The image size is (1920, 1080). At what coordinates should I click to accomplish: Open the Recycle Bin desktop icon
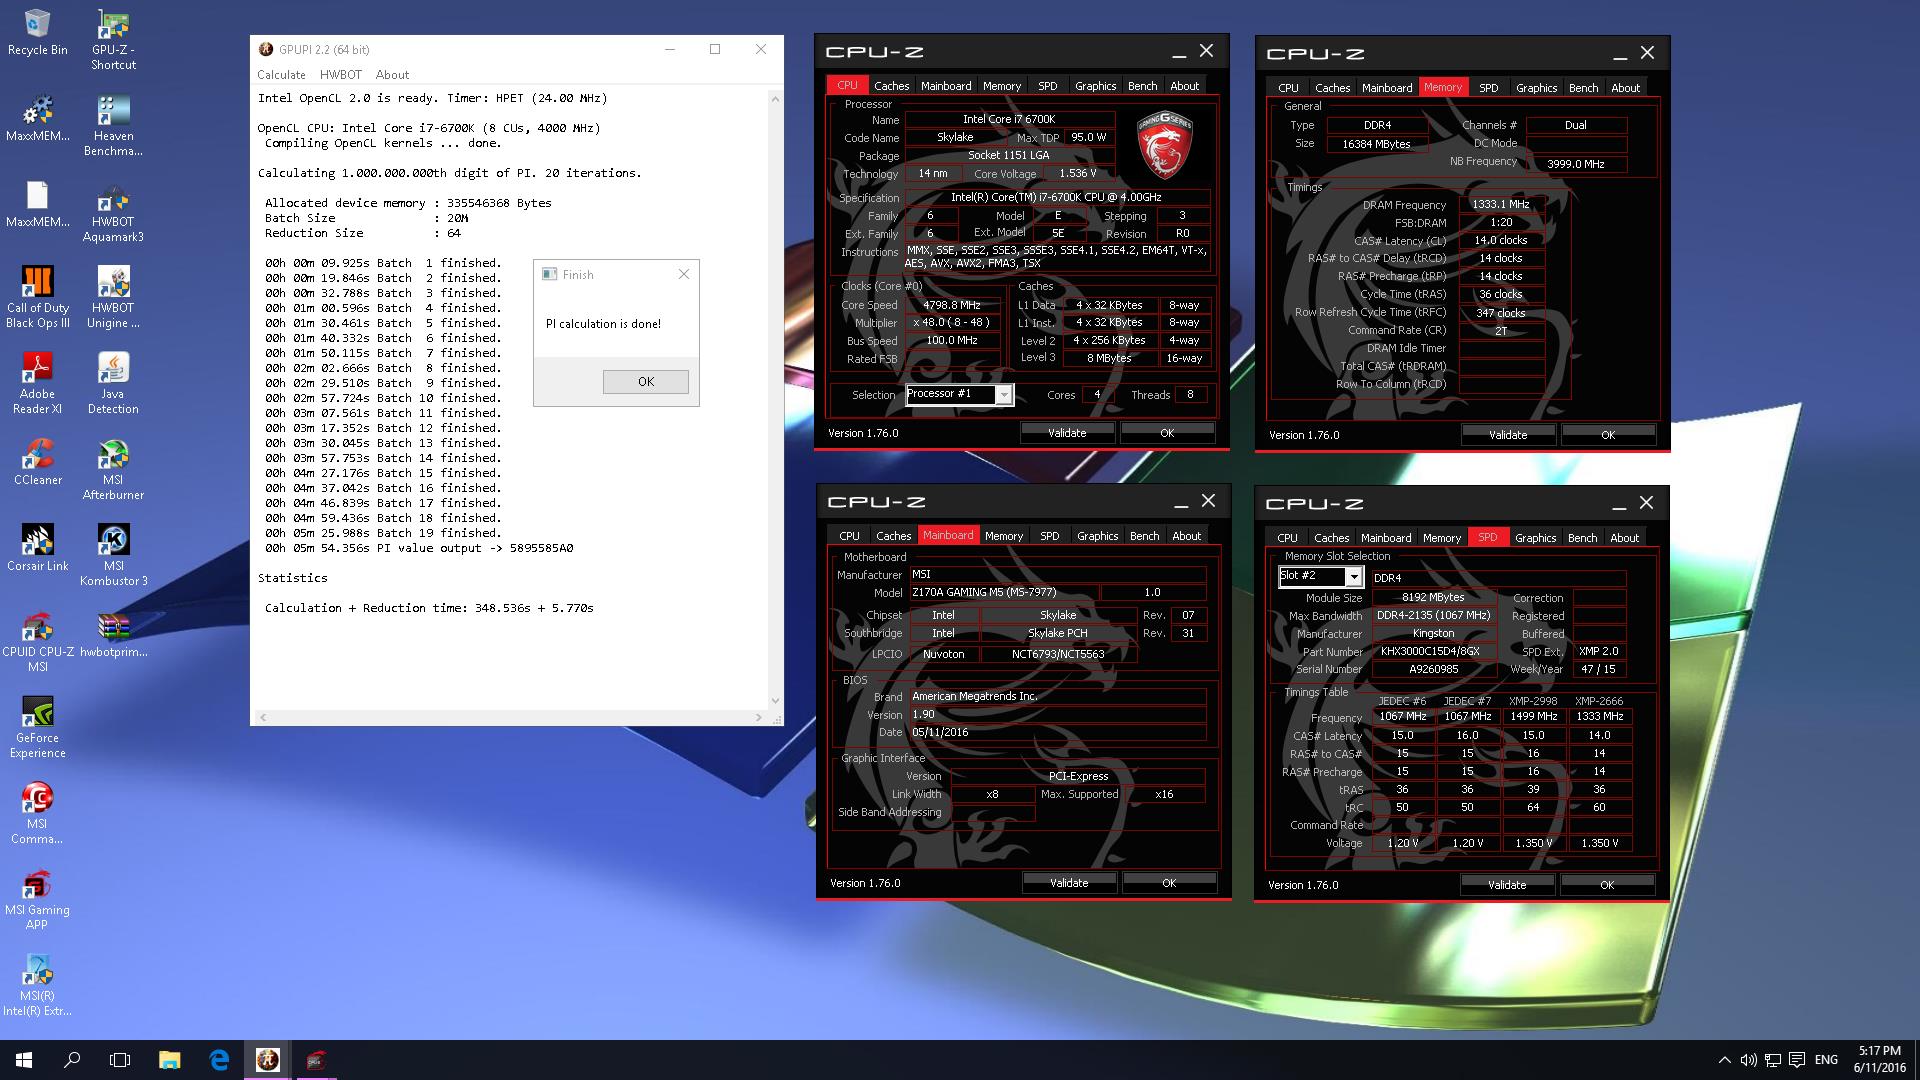pos(37,33)
